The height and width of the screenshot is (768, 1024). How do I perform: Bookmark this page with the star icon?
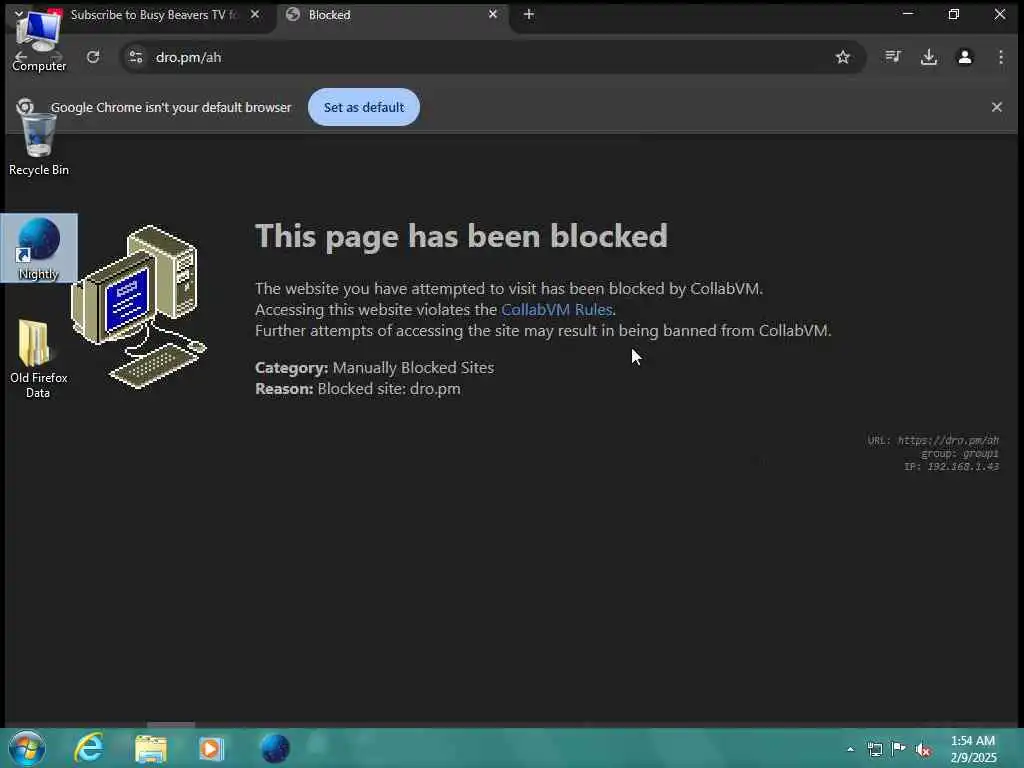[842, 57]
